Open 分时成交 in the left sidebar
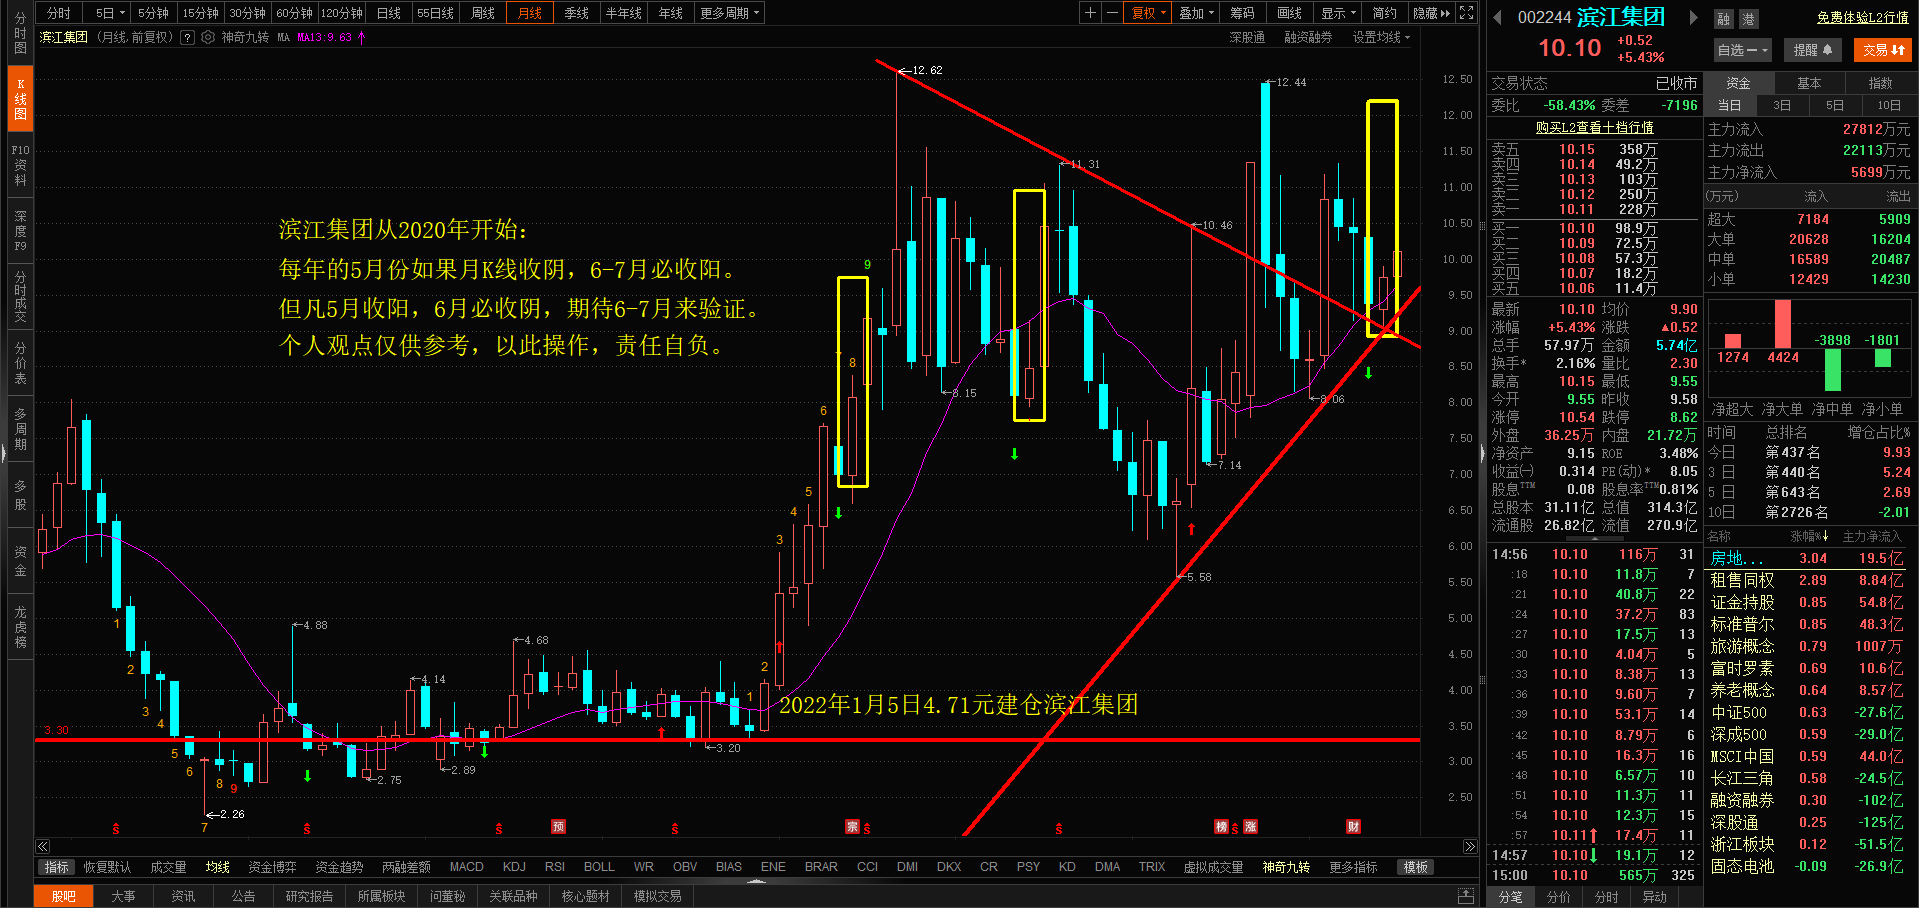This screenshot has height=908, width=1919. 20,297
